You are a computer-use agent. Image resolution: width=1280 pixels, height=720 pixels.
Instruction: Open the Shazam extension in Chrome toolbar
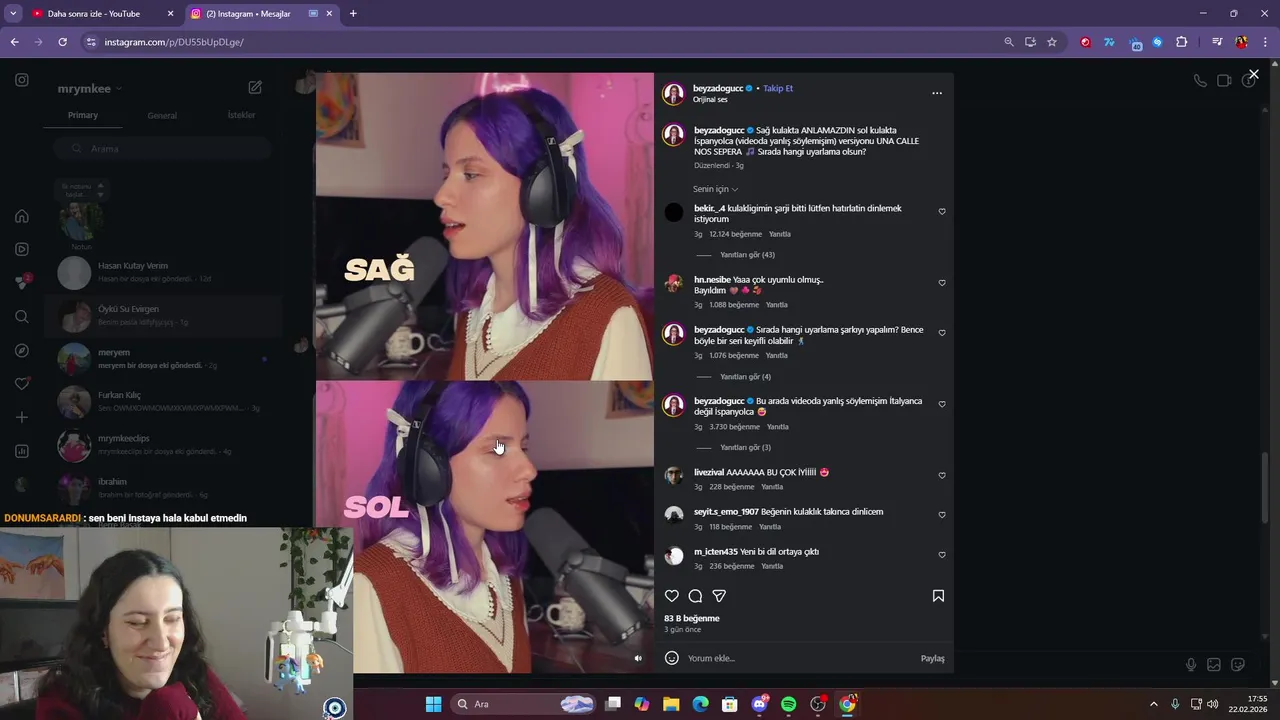tap(1157, 42)
